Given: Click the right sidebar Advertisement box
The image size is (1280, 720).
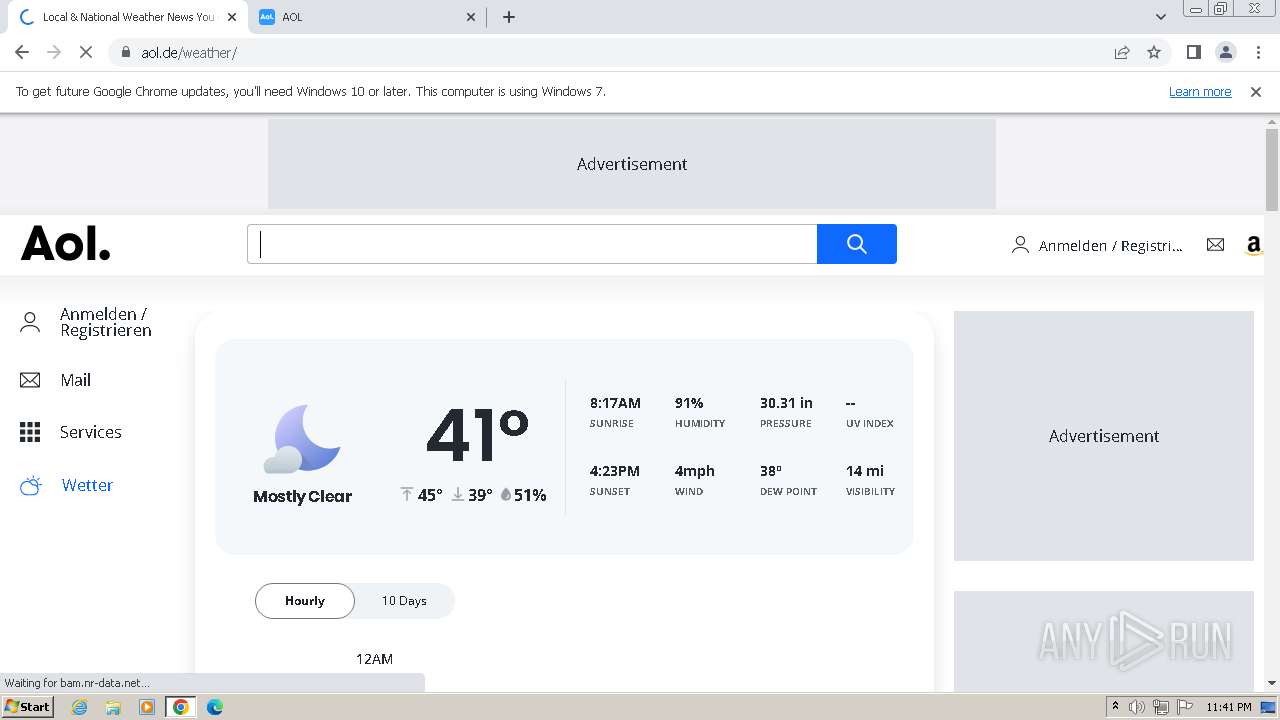Looking at the screenshot, I should pyautogui.click(x=1104, y=436).
